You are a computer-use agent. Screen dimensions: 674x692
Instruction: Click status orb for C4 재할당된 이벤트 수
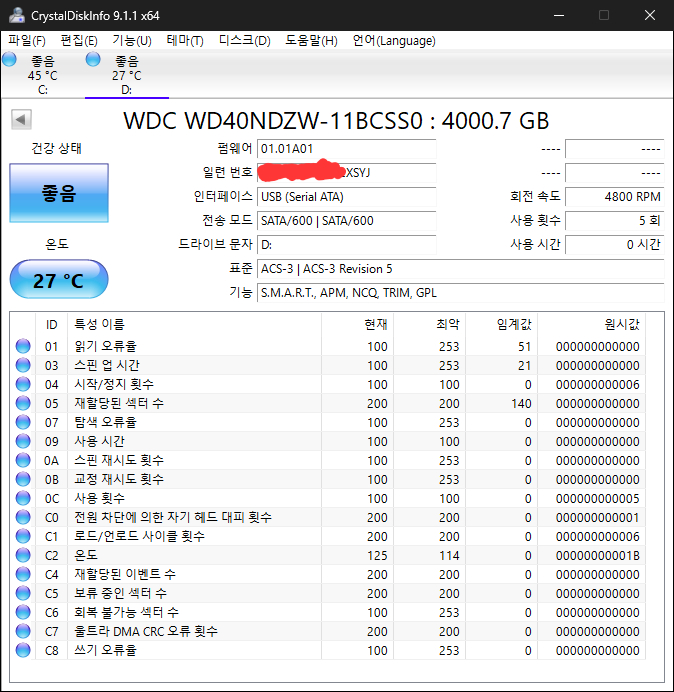(x=23, y=574)
